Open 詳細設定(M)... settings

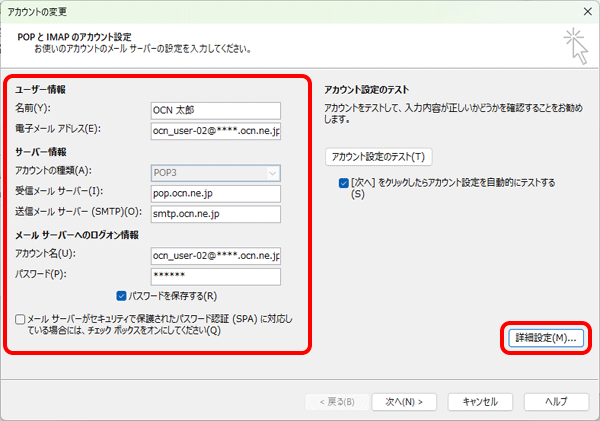(x=543, y=338)
